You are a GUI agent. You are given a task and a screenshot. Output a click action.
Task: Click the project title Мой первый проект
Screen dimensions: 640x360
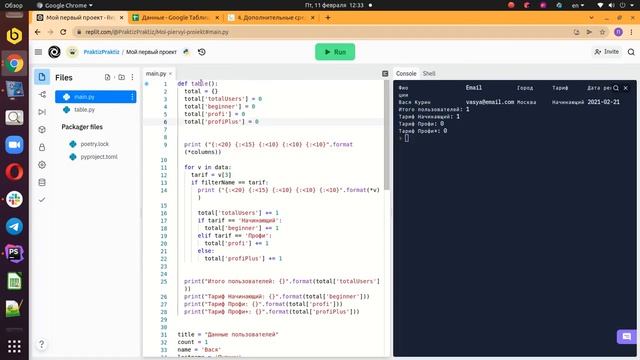click(151, 52)
